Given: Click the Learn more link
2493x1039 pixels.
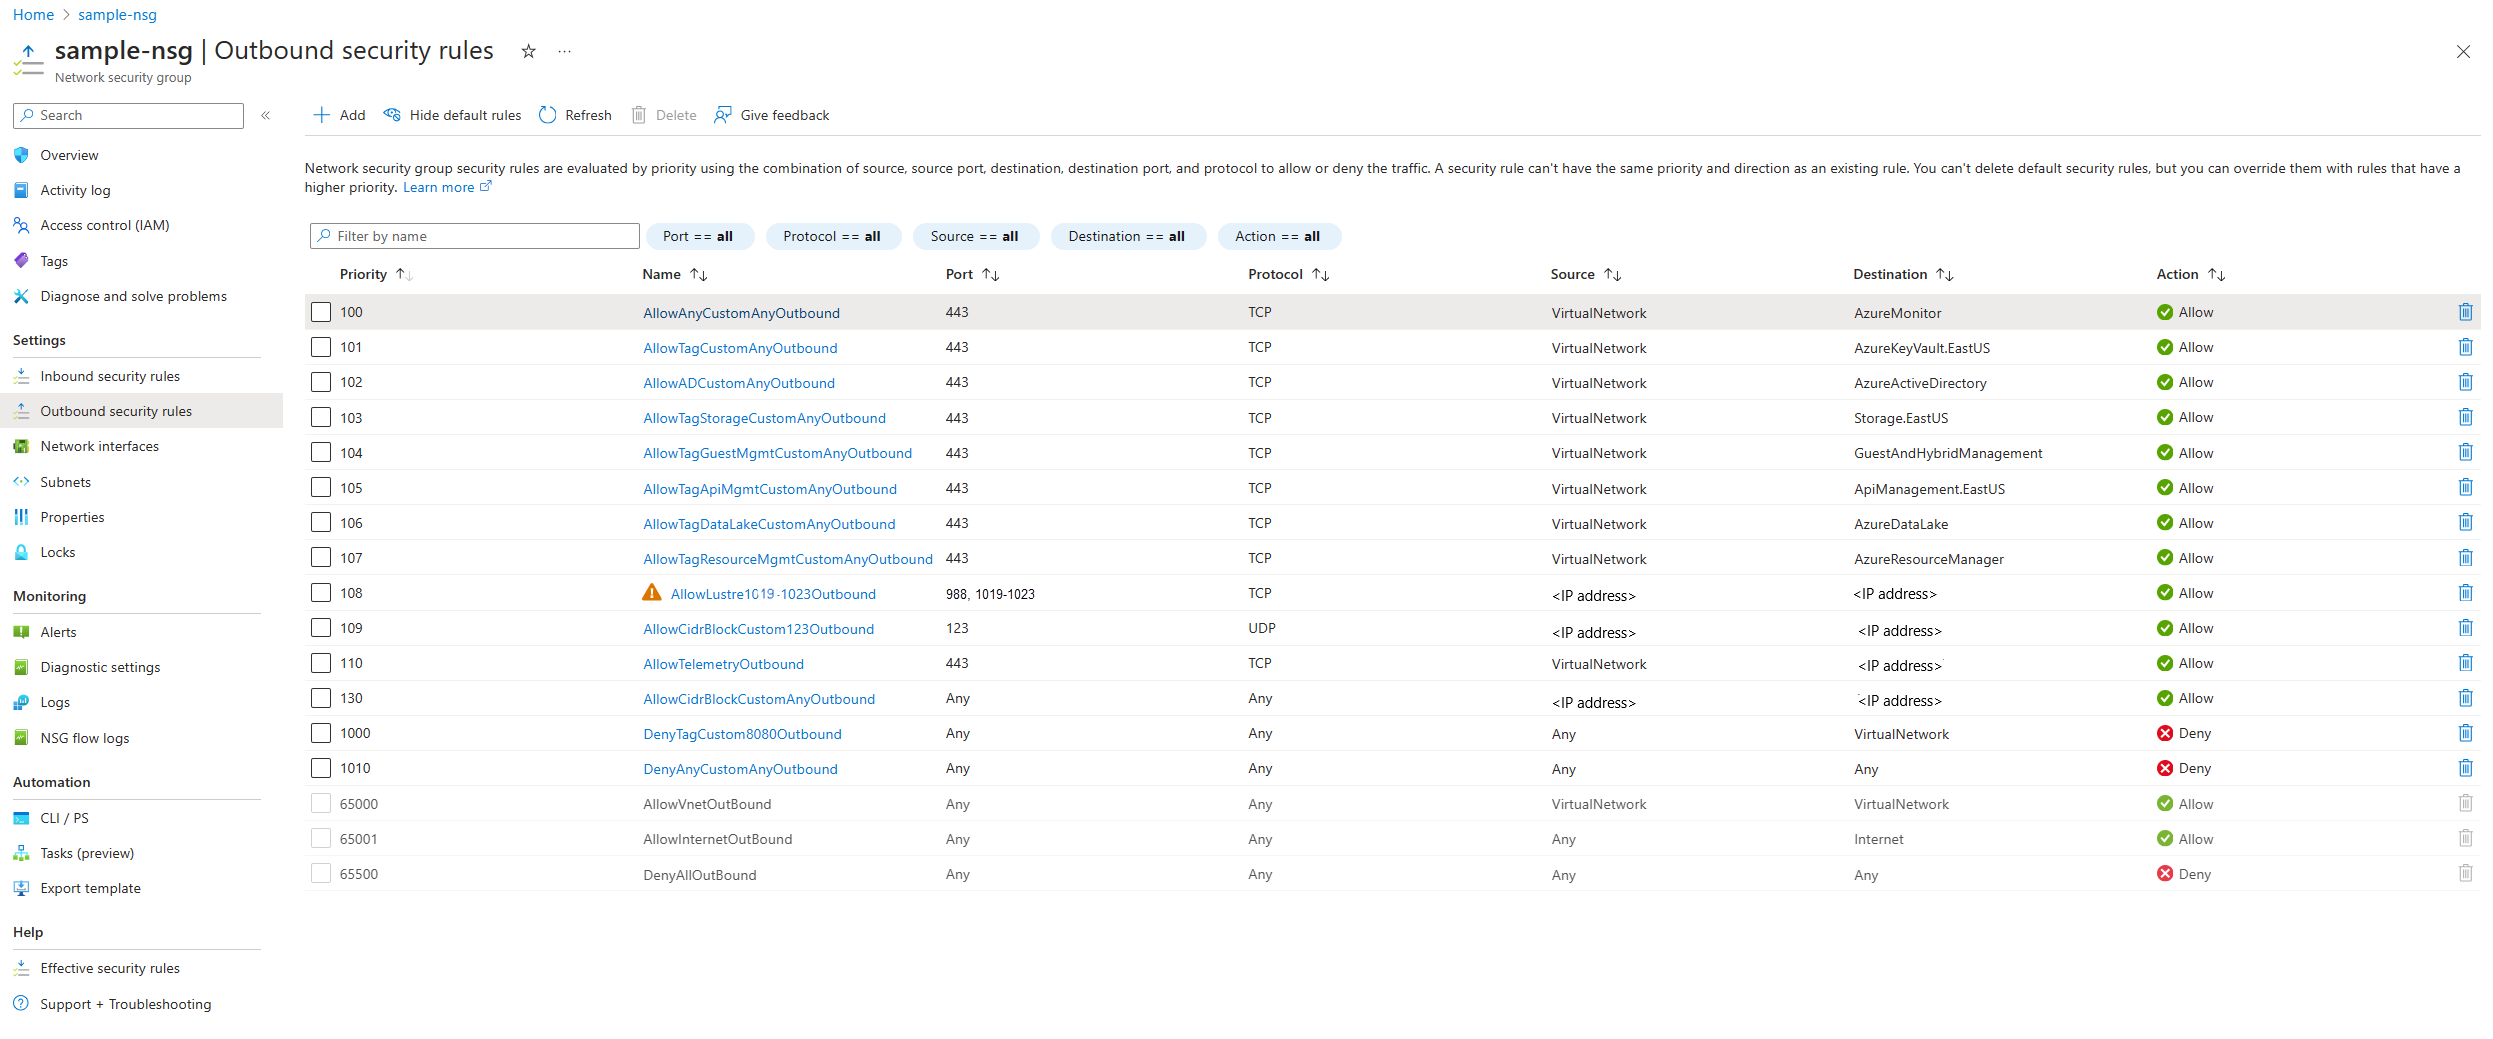Looking at the screenshot, I should (439, 187).
